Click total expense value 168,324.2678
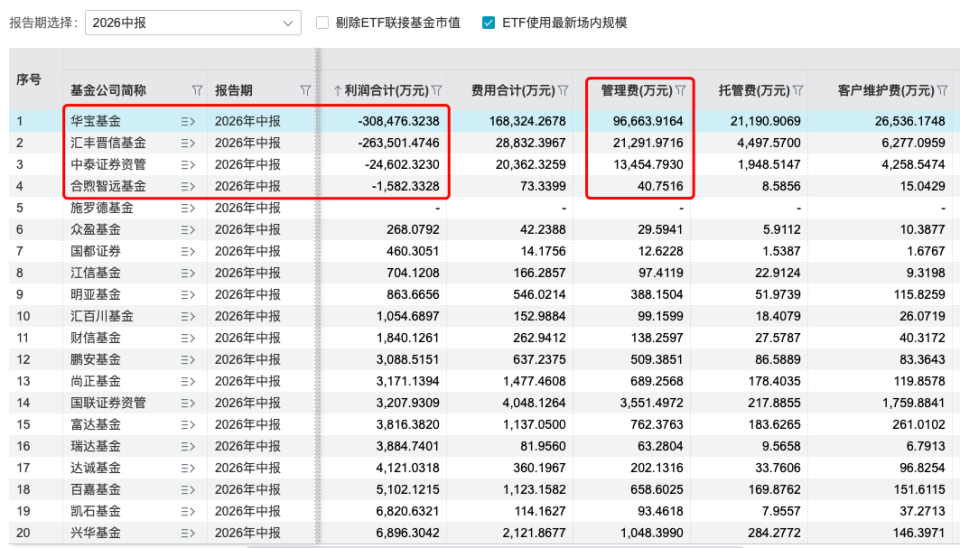 click(x=527, y=121)
